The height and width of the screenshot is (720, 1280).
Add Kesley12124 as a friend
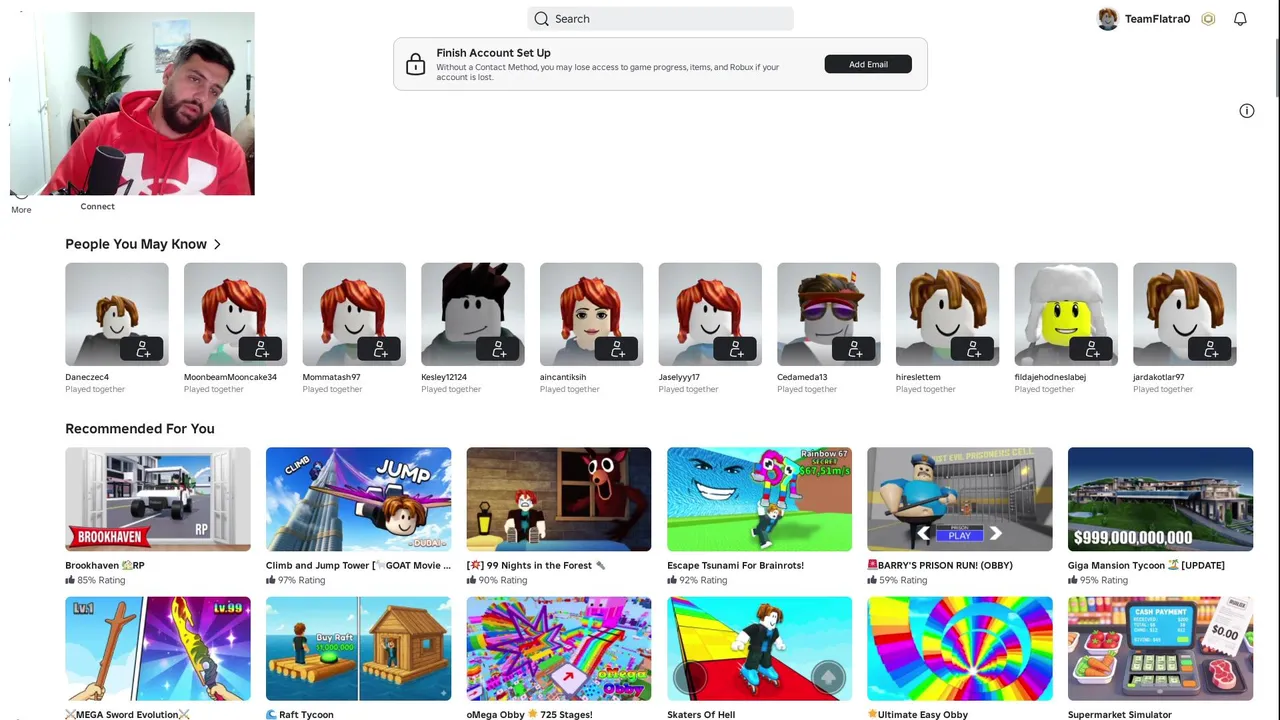pyautogui.click(x=499, y=349)
